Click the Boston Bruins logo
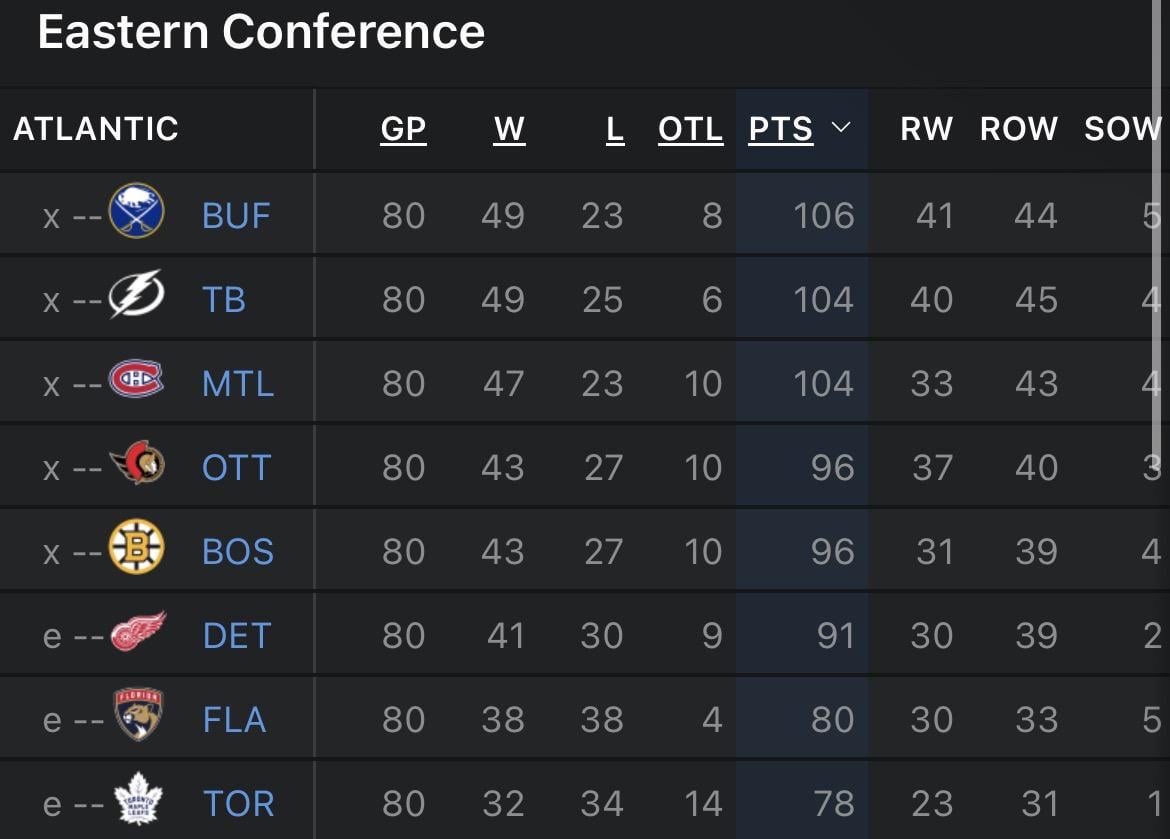This screenshot has width=1170, height=839. click(x=136, y=548)
